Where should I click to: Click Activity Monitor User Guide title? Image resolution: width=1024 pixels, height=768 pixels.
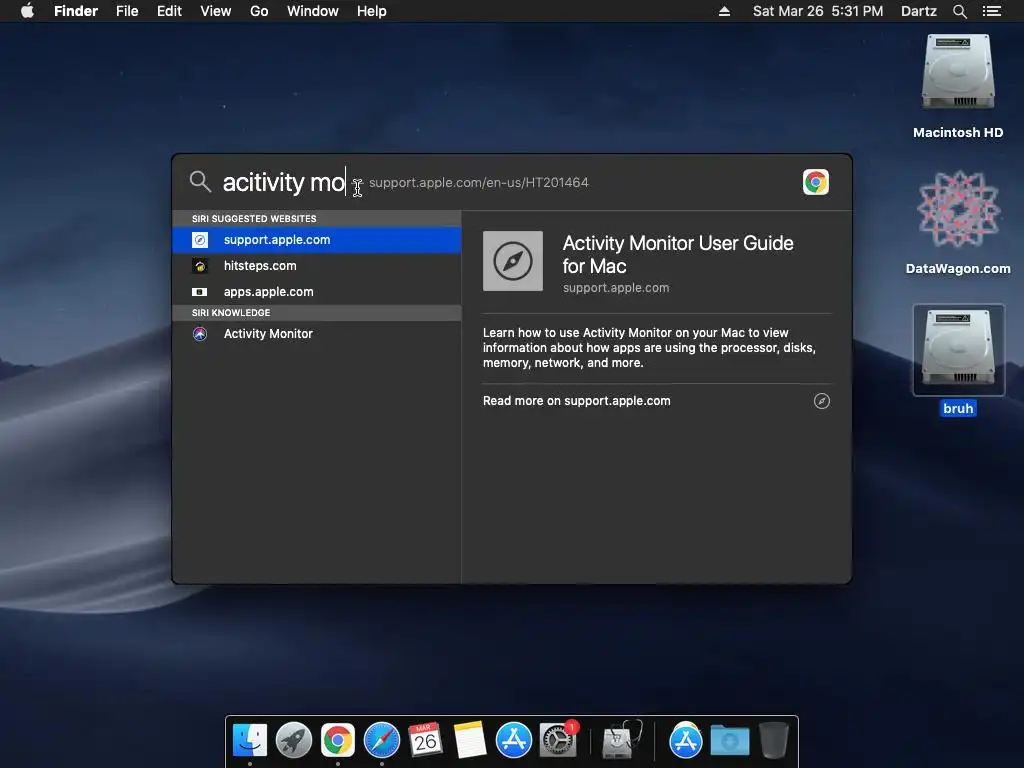point(678,255)
